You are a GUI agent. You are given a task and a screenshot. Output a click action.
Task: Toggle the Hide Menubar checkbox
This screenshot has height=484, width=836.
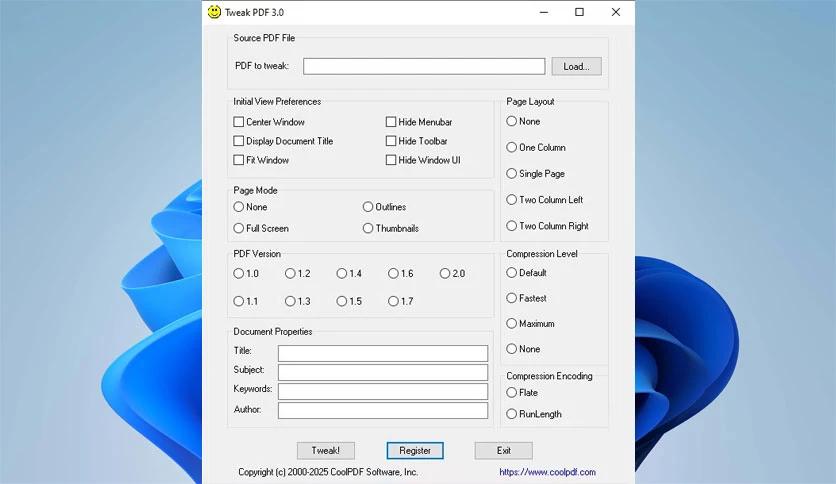point(391,122)
